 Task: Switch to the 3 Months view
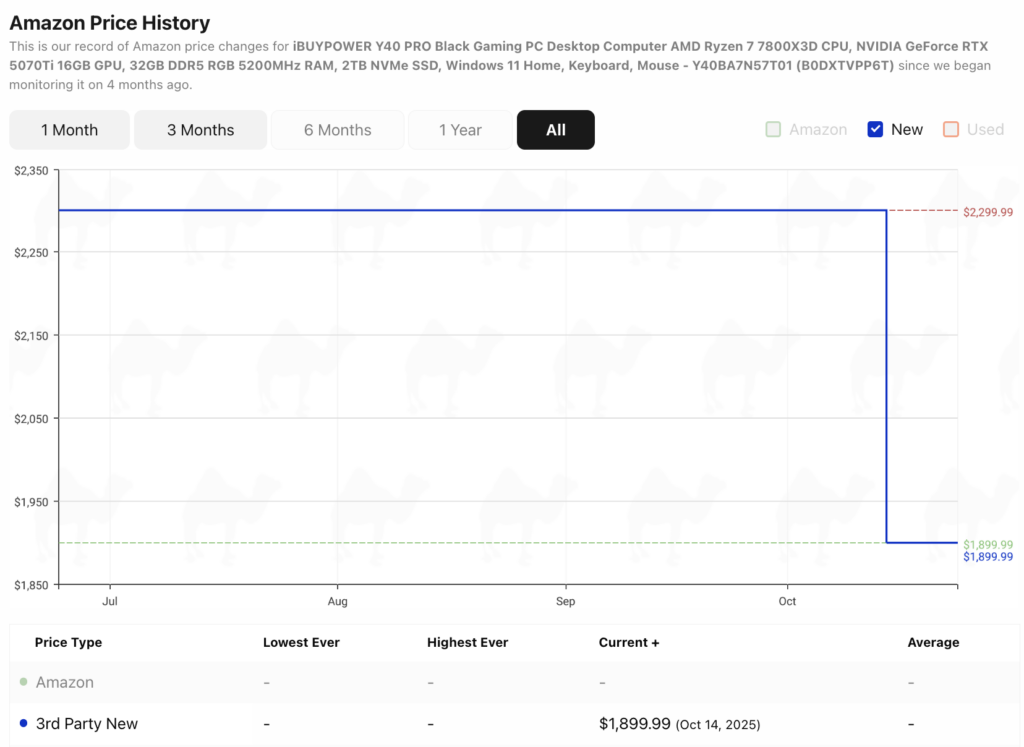pos(200,130)
